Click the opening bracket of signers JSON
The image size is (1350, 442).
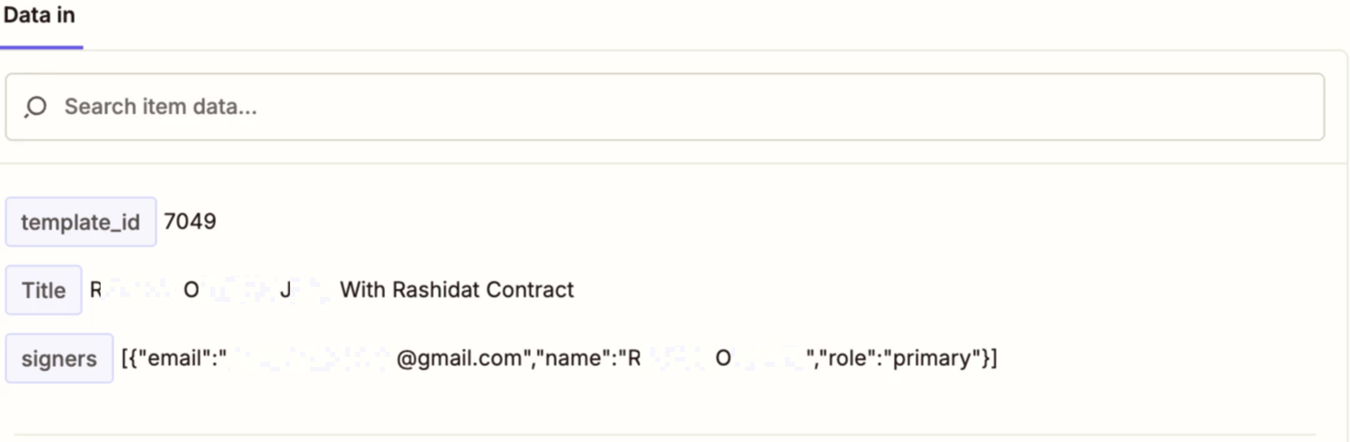(124, 358)
